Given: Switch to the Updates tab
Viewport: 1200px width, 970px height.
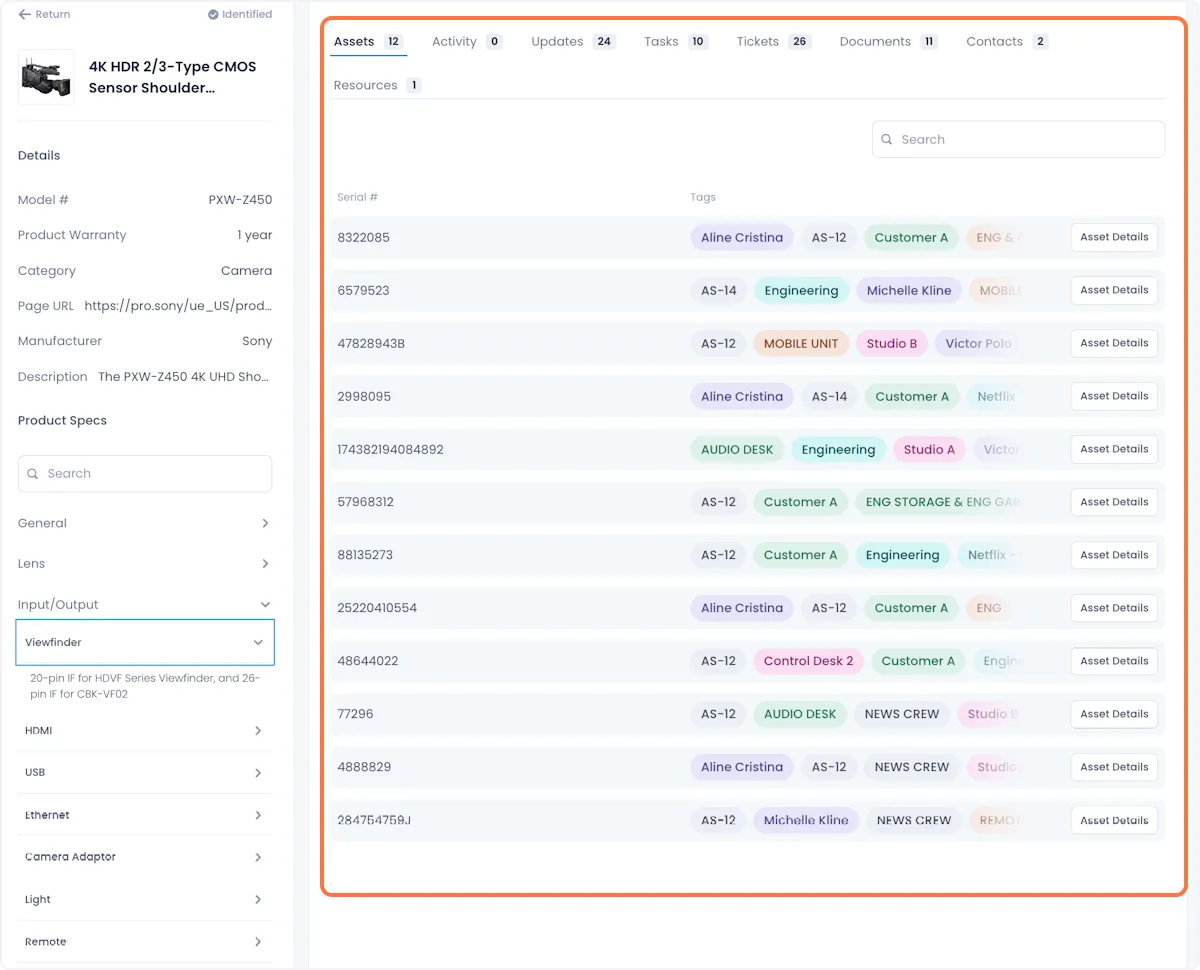Looking at the screenshot, I should pos(573,42).
